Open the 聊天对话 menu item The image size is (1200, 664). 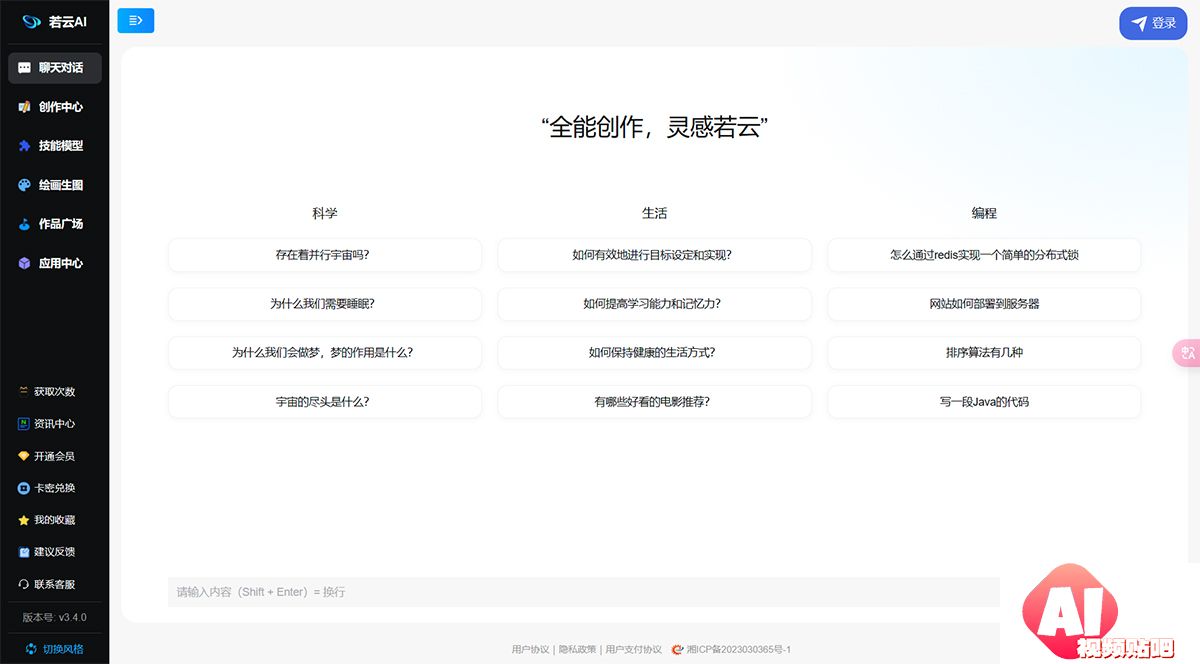(55, 68)
